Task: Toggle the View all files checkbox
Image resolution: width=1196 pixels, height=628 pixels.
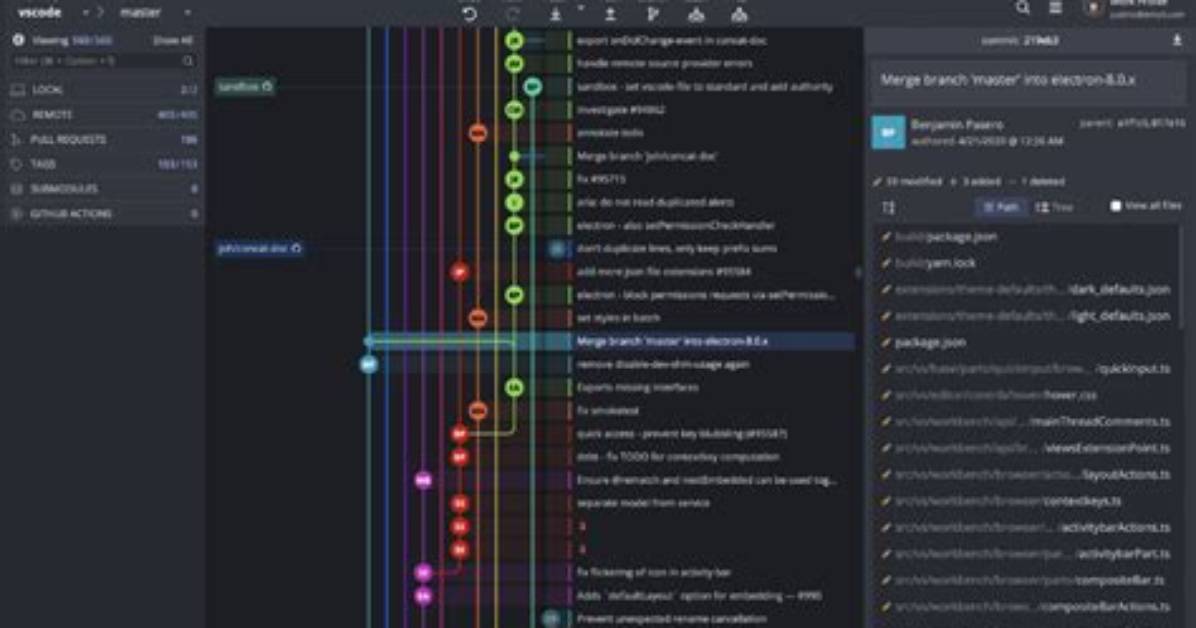Action: click(1116, 206)
